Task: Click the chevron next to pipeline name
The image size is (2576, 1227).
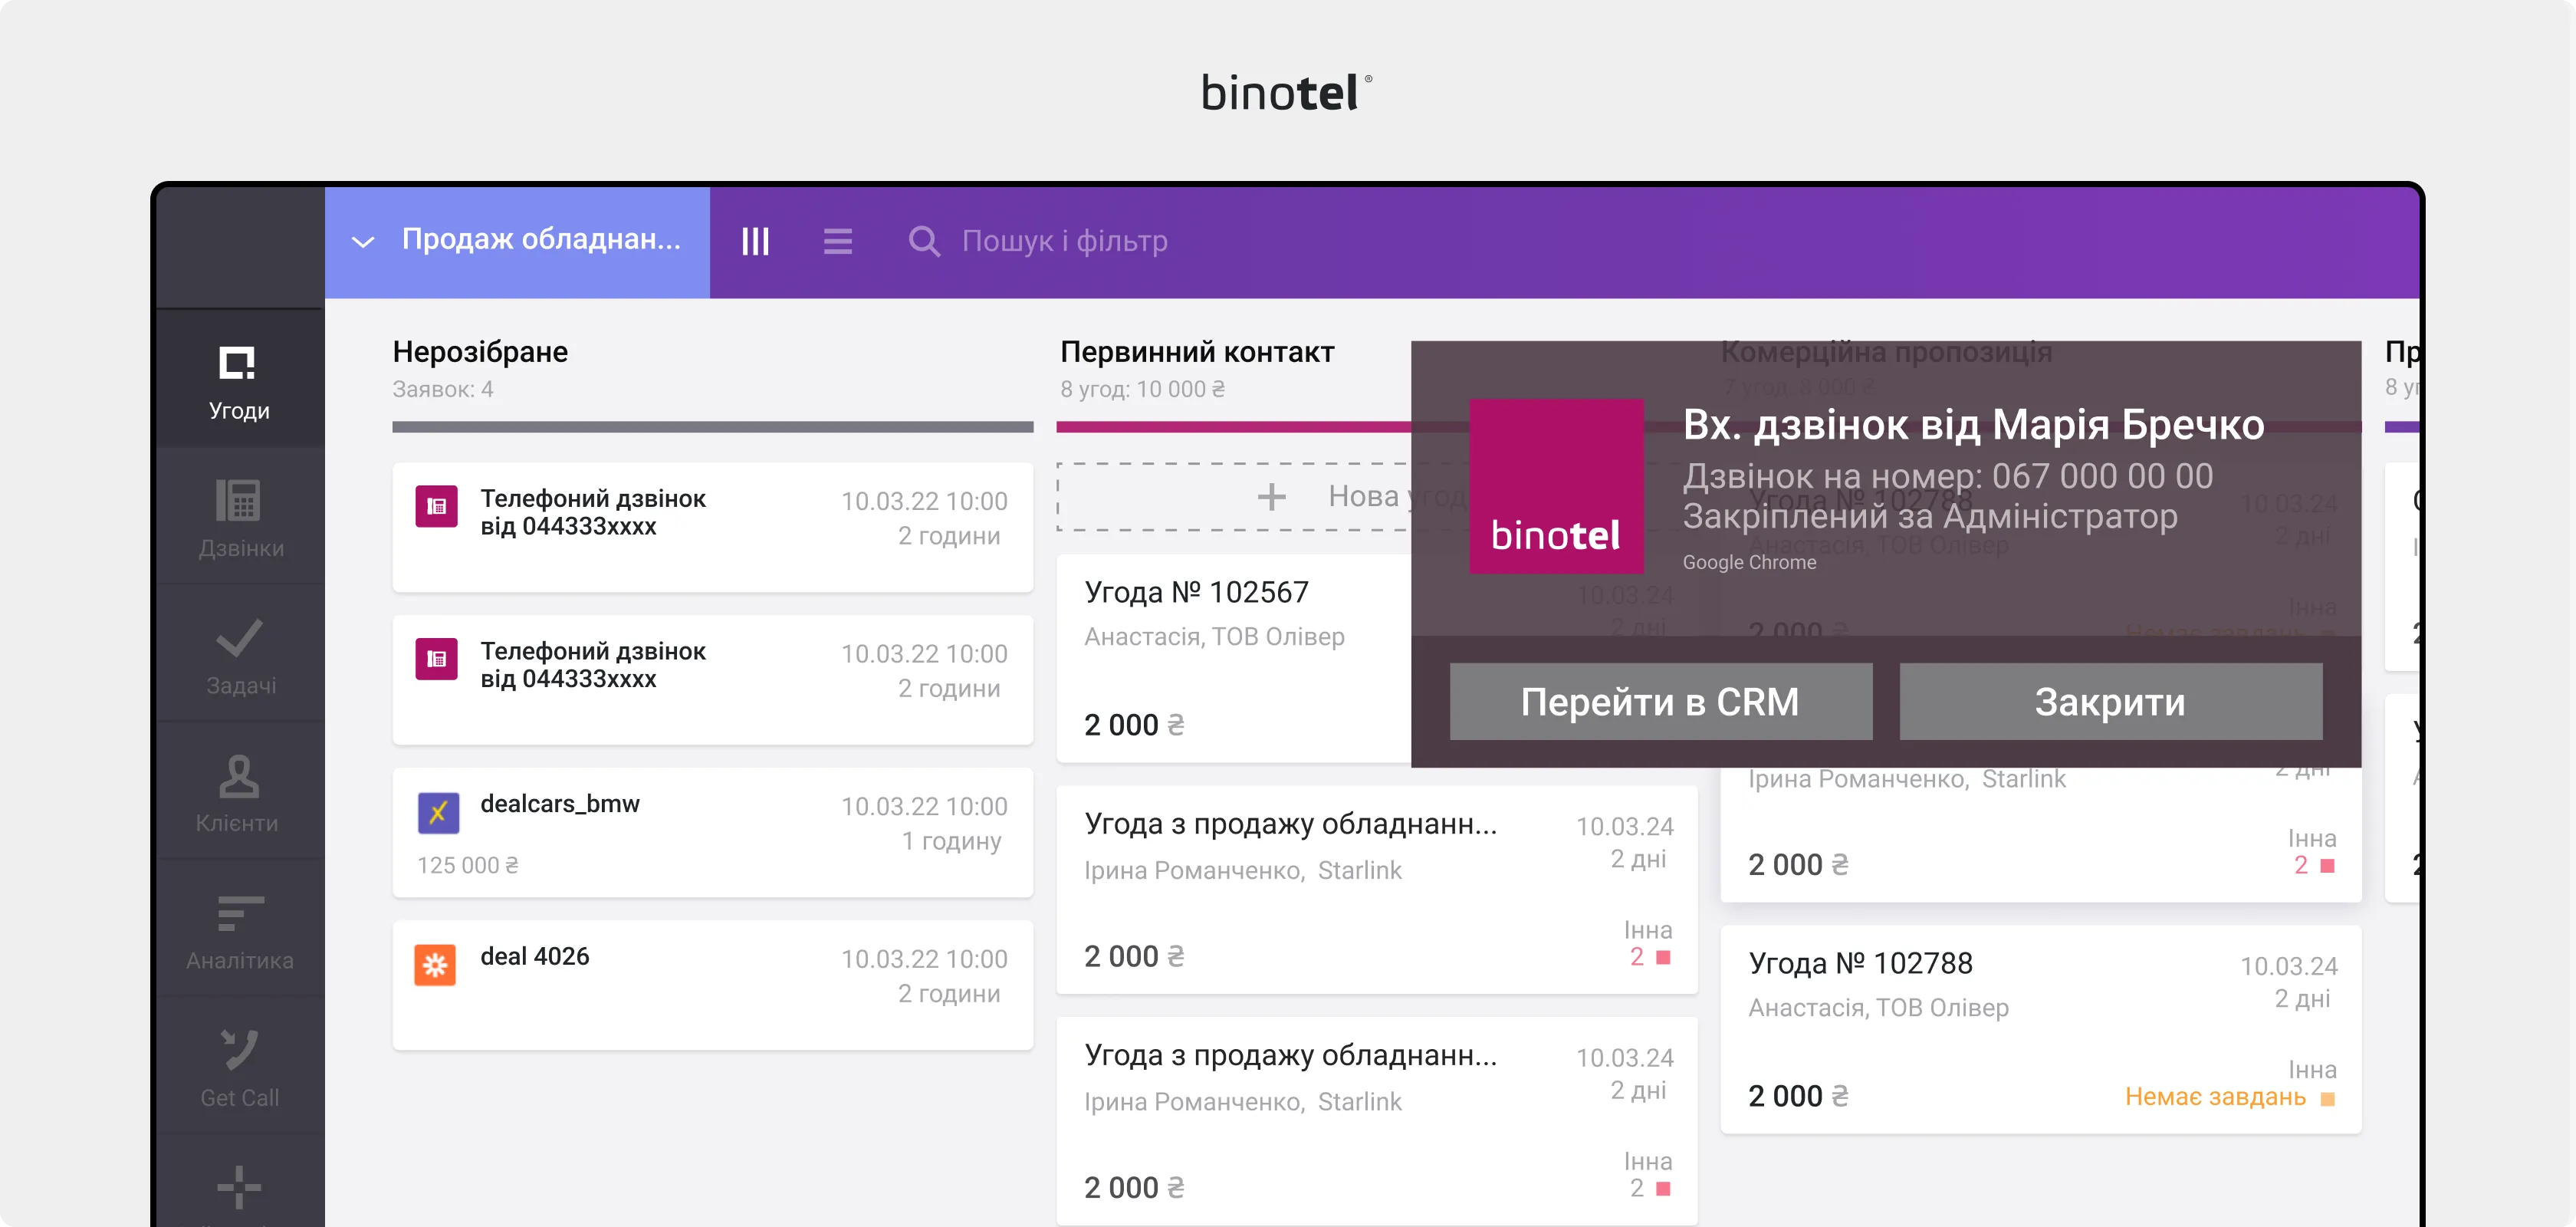Action: pos(363,242)
